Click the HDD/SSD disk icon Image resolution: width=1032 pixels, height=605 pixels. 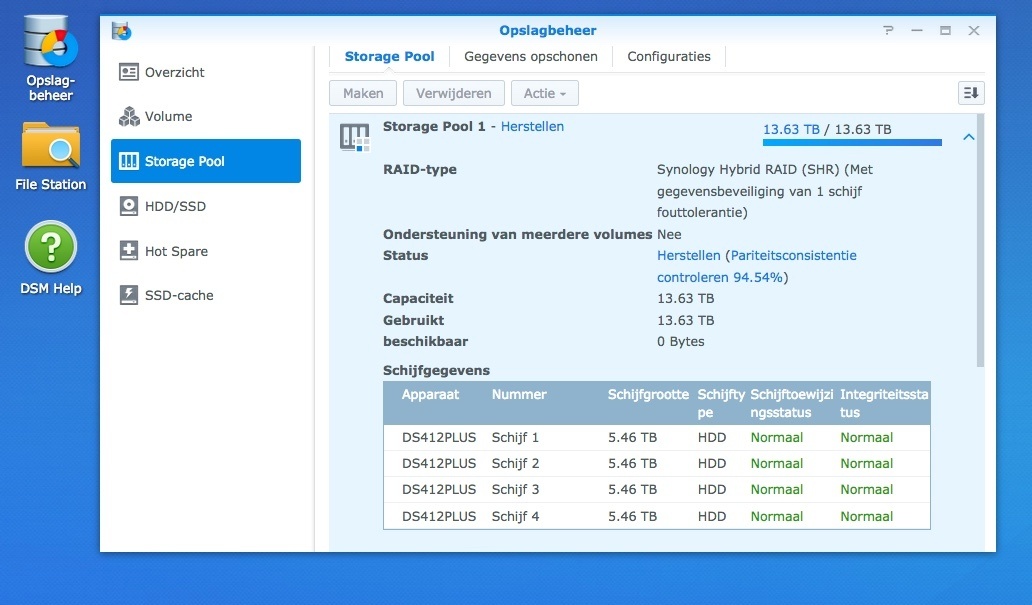point(128,206)
